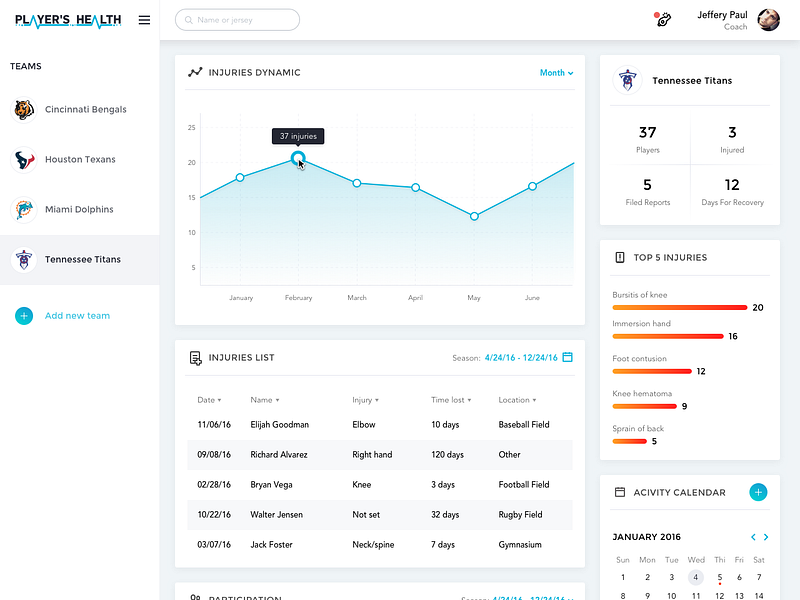800x600 pixels.
Task: Click the Name or jersey search field
Action: tap(237, 19)
